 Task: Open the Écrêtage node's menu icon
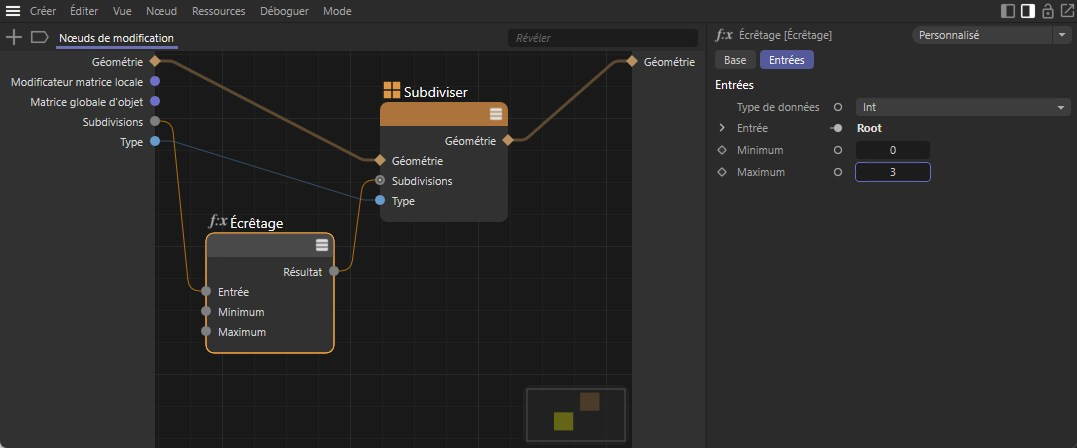tap(322, 245)
